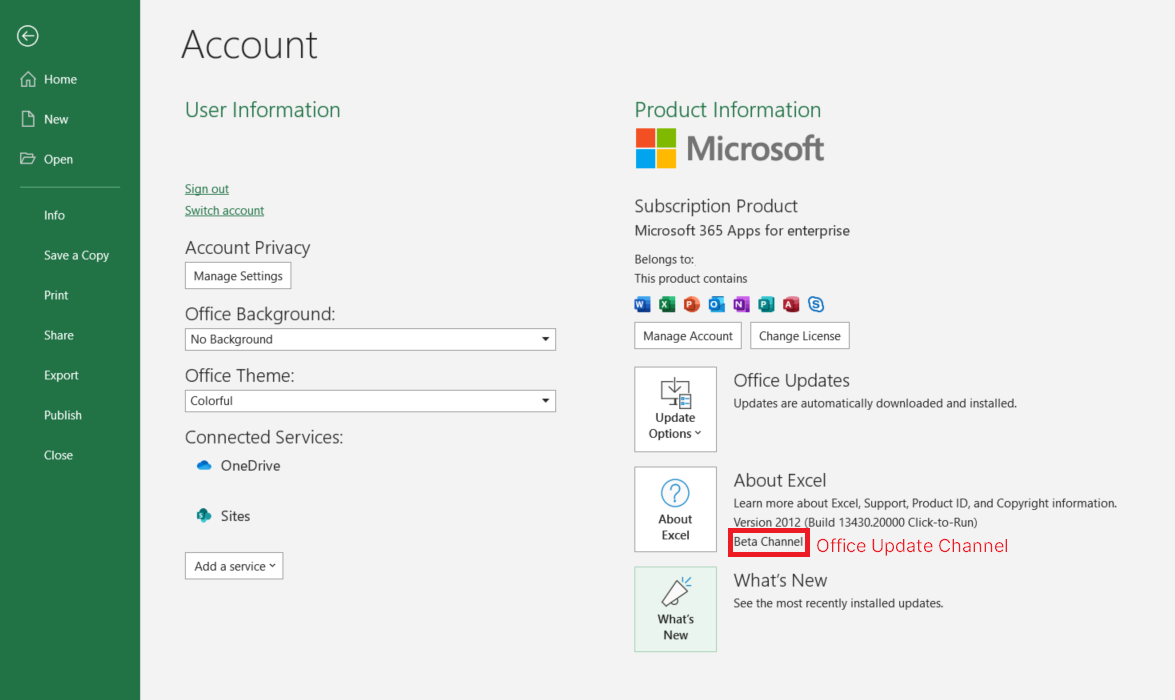This screenshot has height=700, width=1175.
Task: Click the Sign out link
Action: [x=207, y=189]
